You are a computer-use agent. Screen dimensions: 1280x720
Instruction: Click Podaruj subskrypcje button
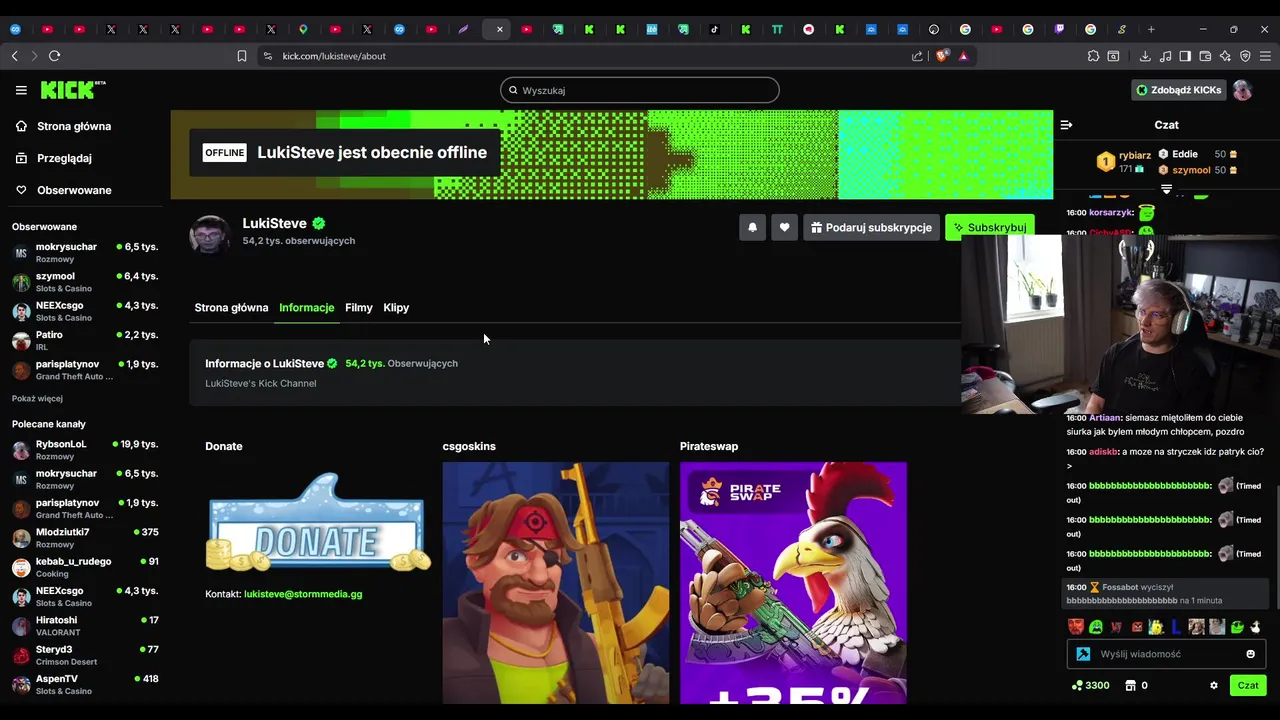871,228
